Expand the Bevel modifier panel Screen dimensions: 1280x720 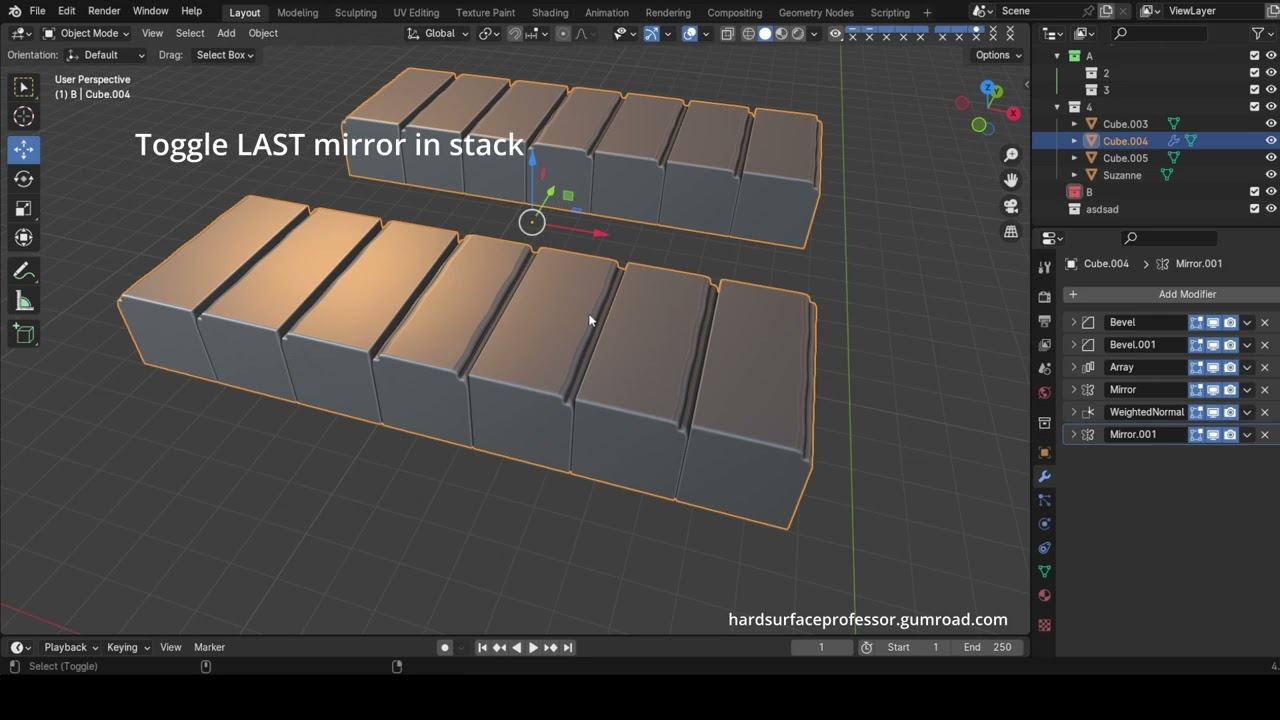coord(1074,322)
